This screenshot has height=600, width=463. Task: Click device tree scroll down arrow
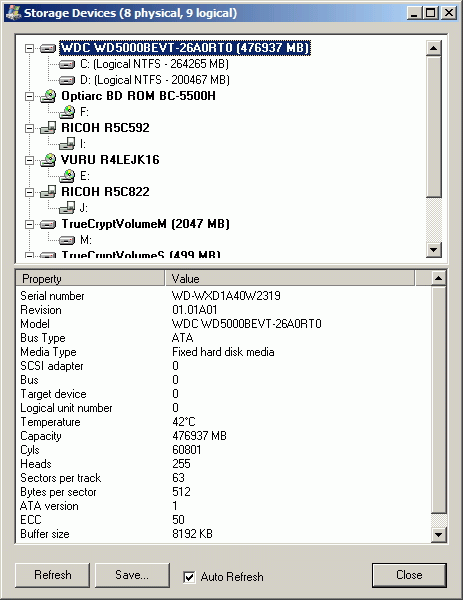pos(434,250)
